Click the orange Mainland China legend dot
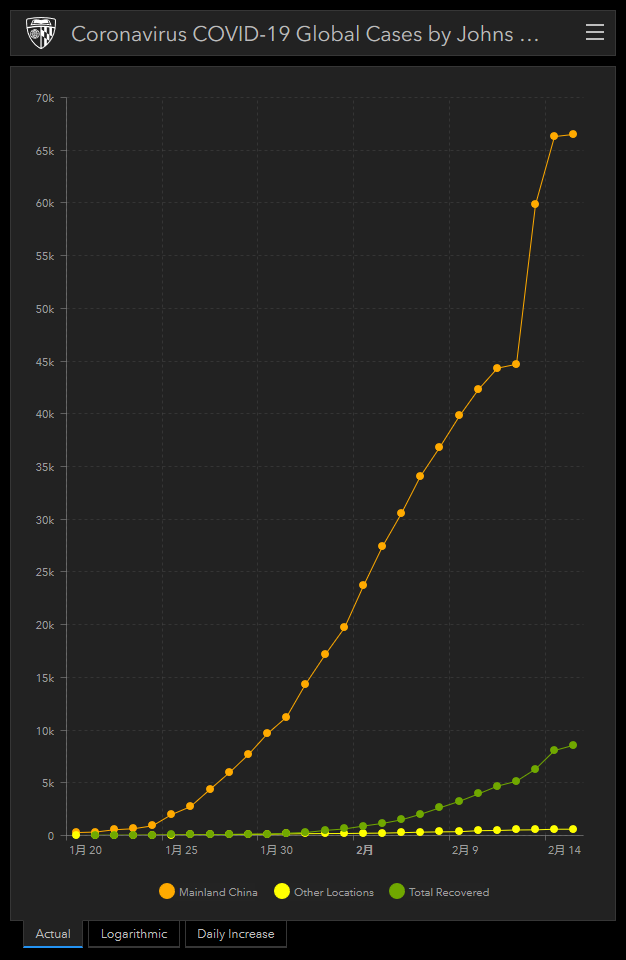626x960 pixels. [167, 891]
